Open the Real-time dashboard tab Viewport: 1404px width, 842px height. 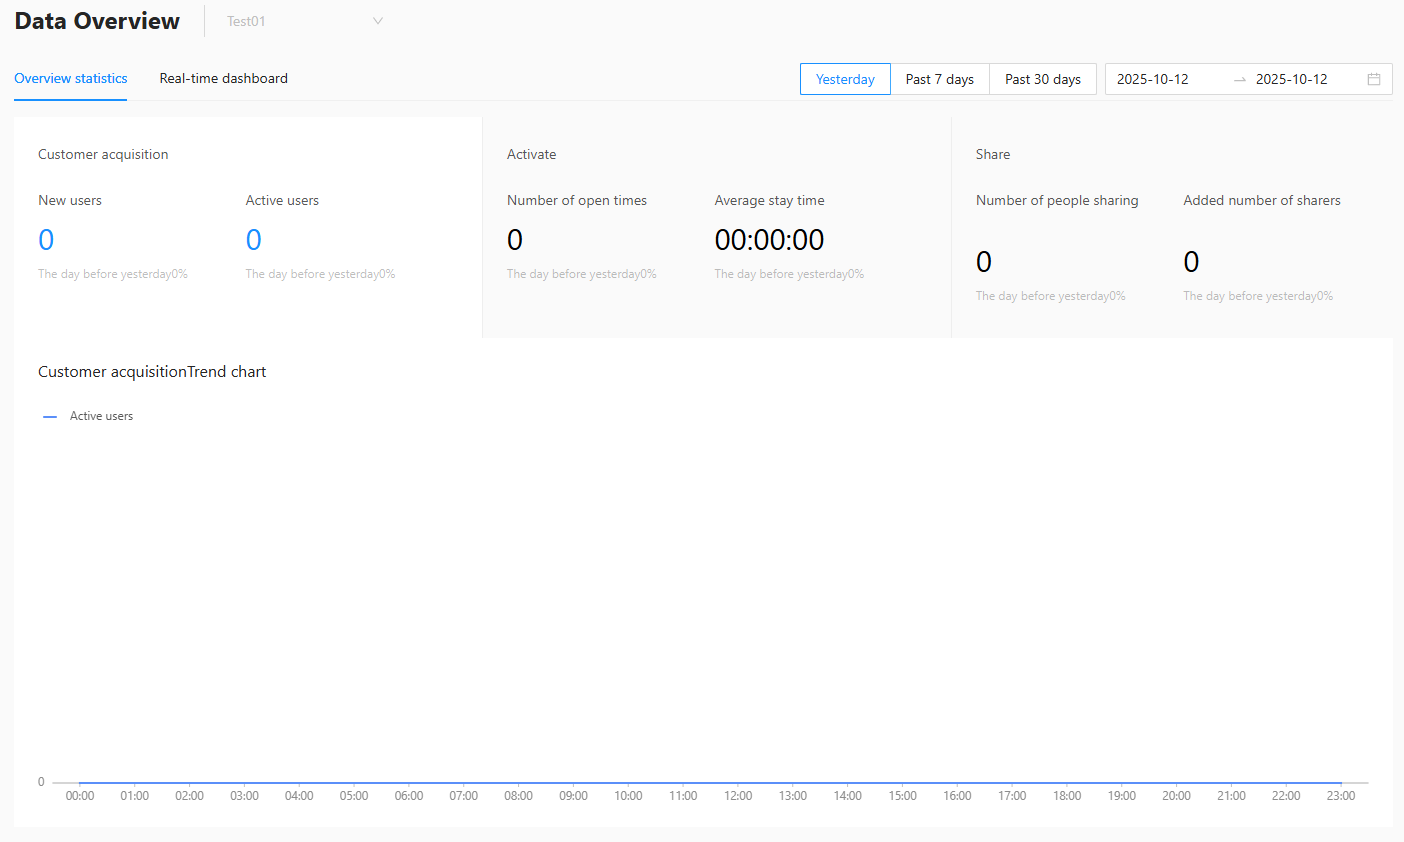pyautogui.click(x=224, y=78)
